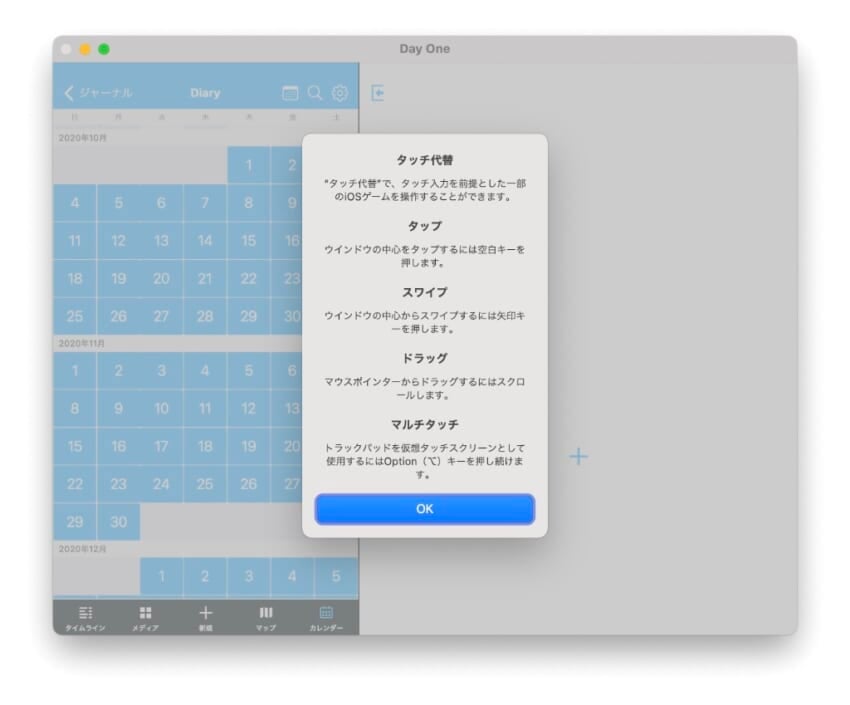
Task: Switch to the メディア tab
Action: coord(145,617)
